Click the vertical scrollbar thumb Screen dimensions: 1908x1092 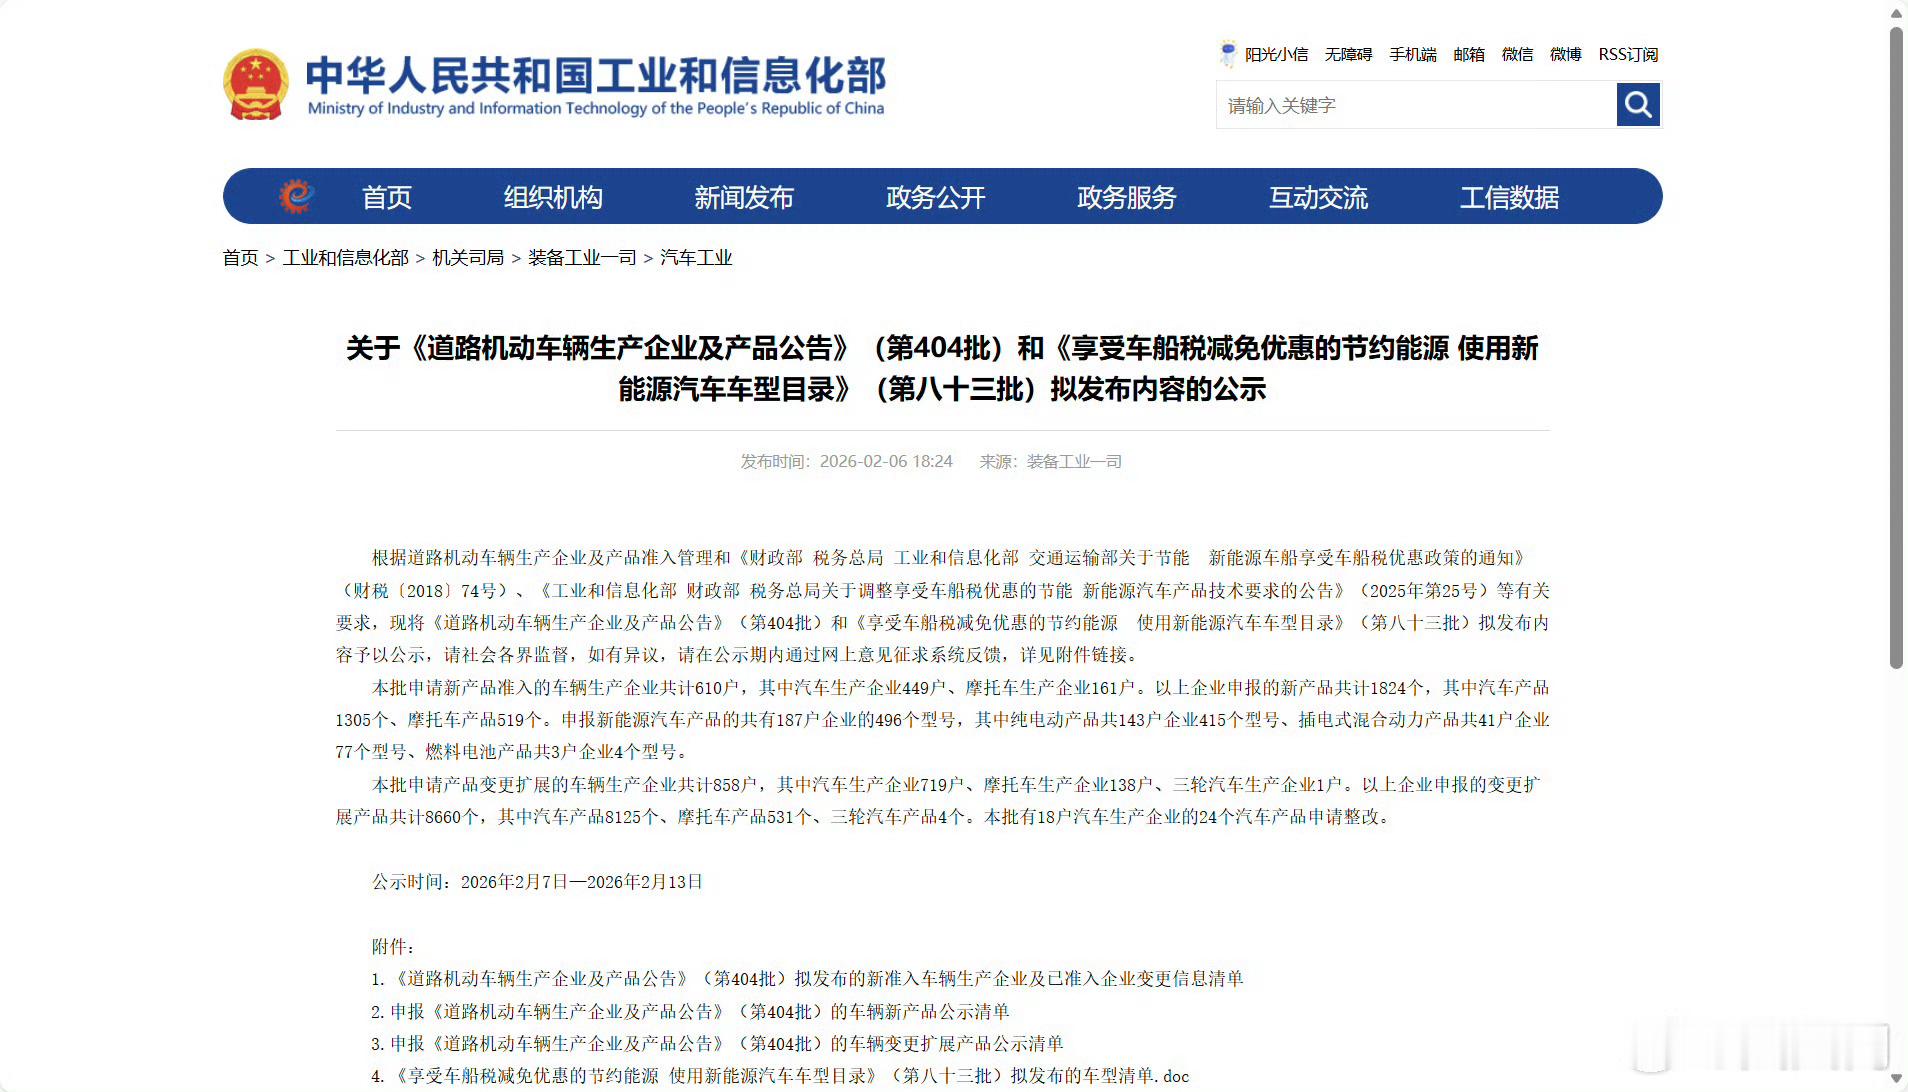(x=1896, y=347)
